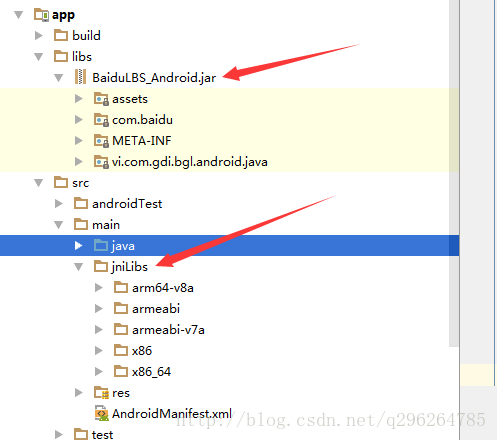Click the BaiduLBS_Android.jar archive icon
The image size is (497, 440).
[x=80, y=77]
